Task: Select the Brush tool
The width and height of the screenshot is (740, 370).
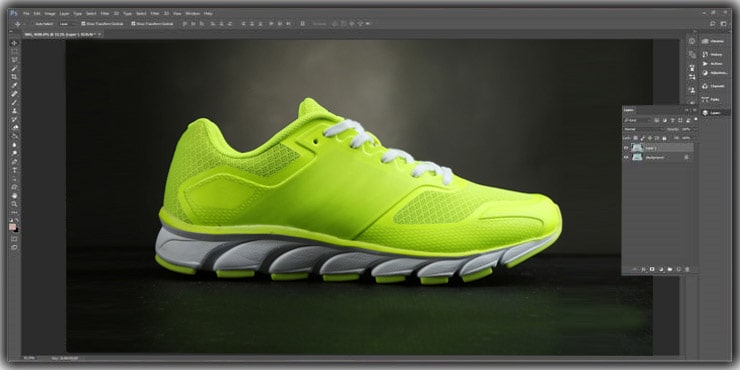Action: (x=14, y=103)
